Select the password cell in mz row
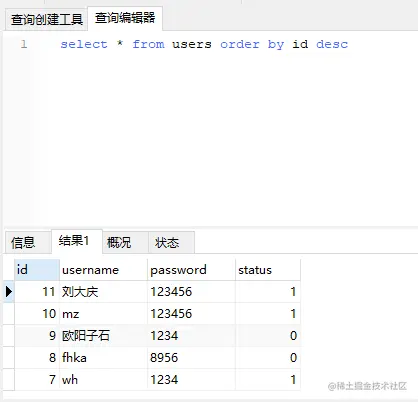The image size is (418, 402). (191, 314)
